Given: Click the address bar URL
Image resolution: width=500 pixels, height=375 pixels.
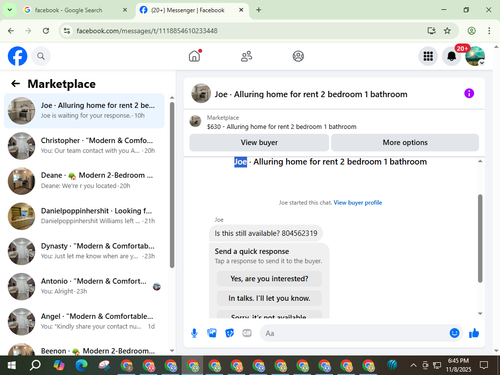Looking at the screenshot, I should click(x=147, y=31).
